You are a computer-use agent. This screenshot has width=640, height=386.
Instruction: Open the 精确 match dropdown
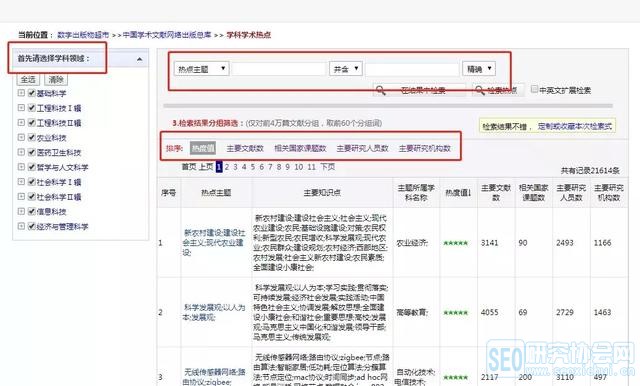[479, 69]
